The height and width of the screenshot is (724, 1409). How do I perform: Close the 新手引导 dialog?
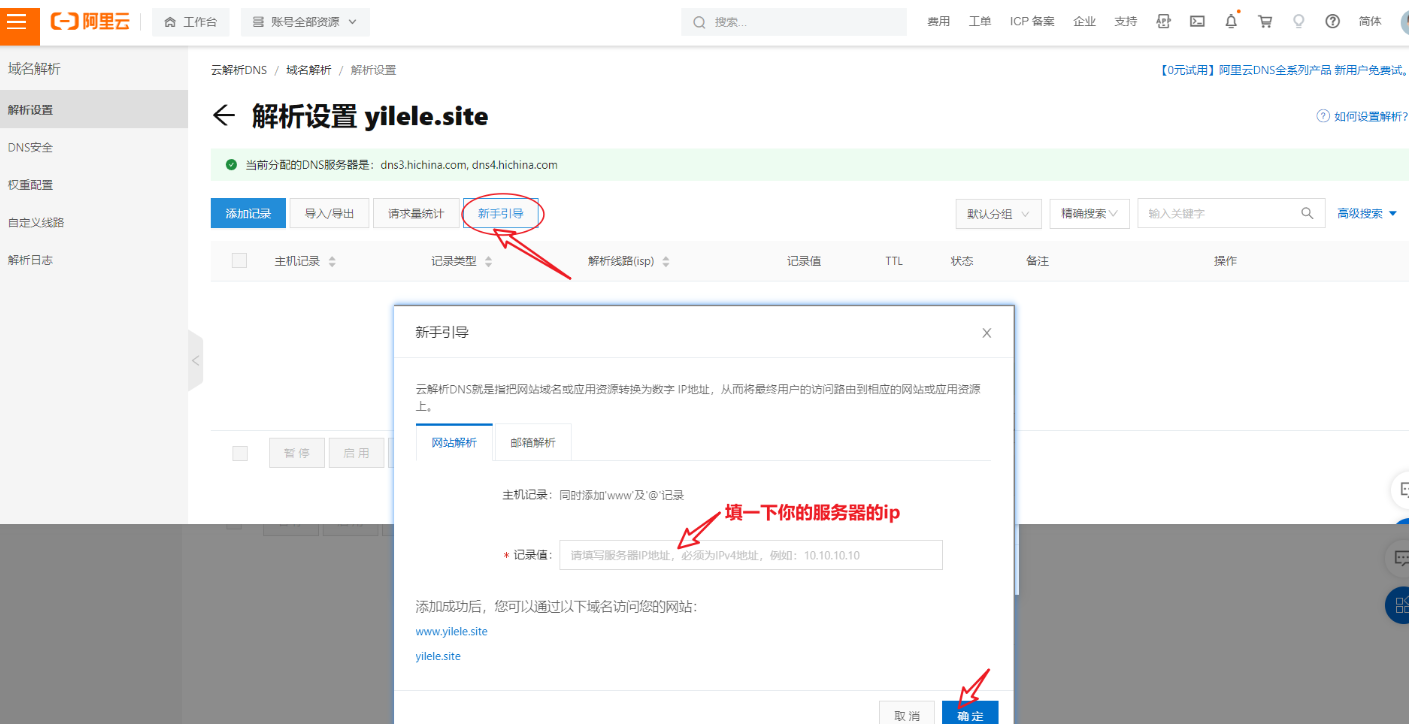987,333
